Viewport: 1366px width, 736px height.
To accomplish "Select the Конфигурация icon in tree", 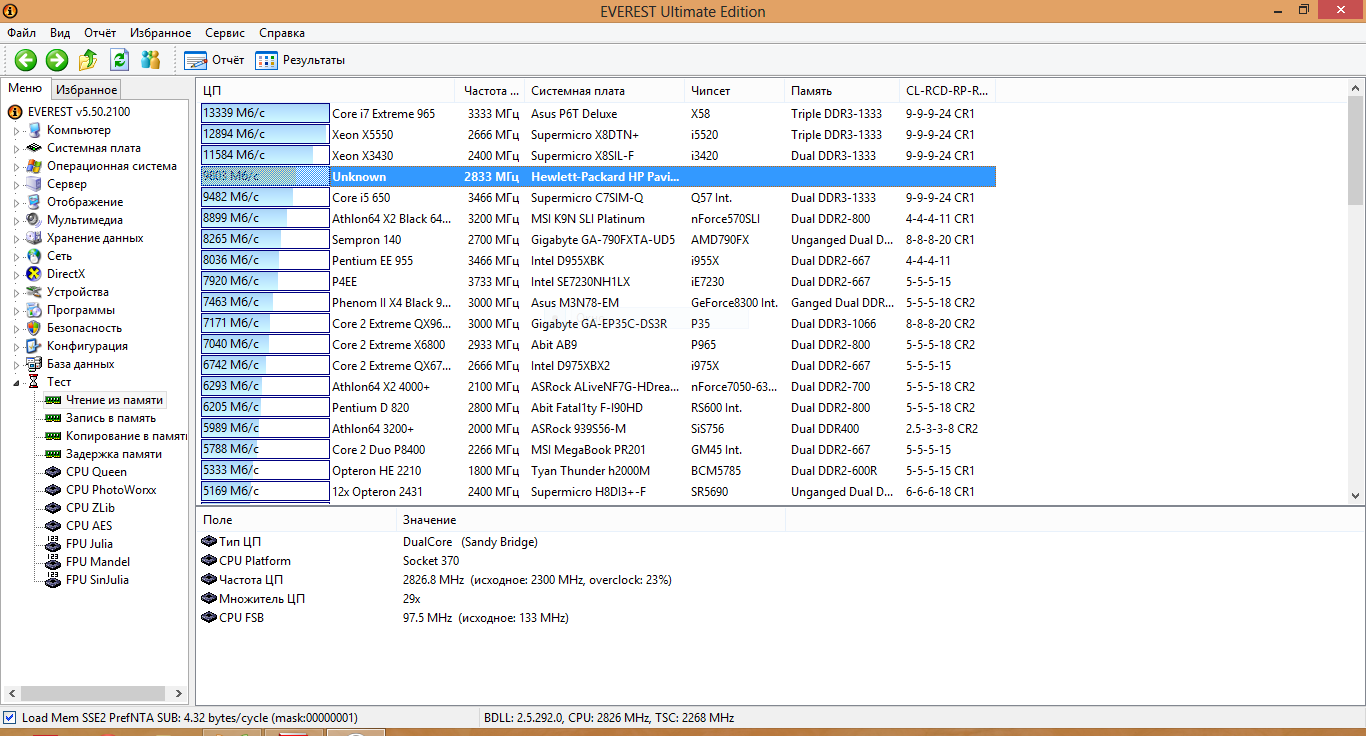I will tap(34, 346).
